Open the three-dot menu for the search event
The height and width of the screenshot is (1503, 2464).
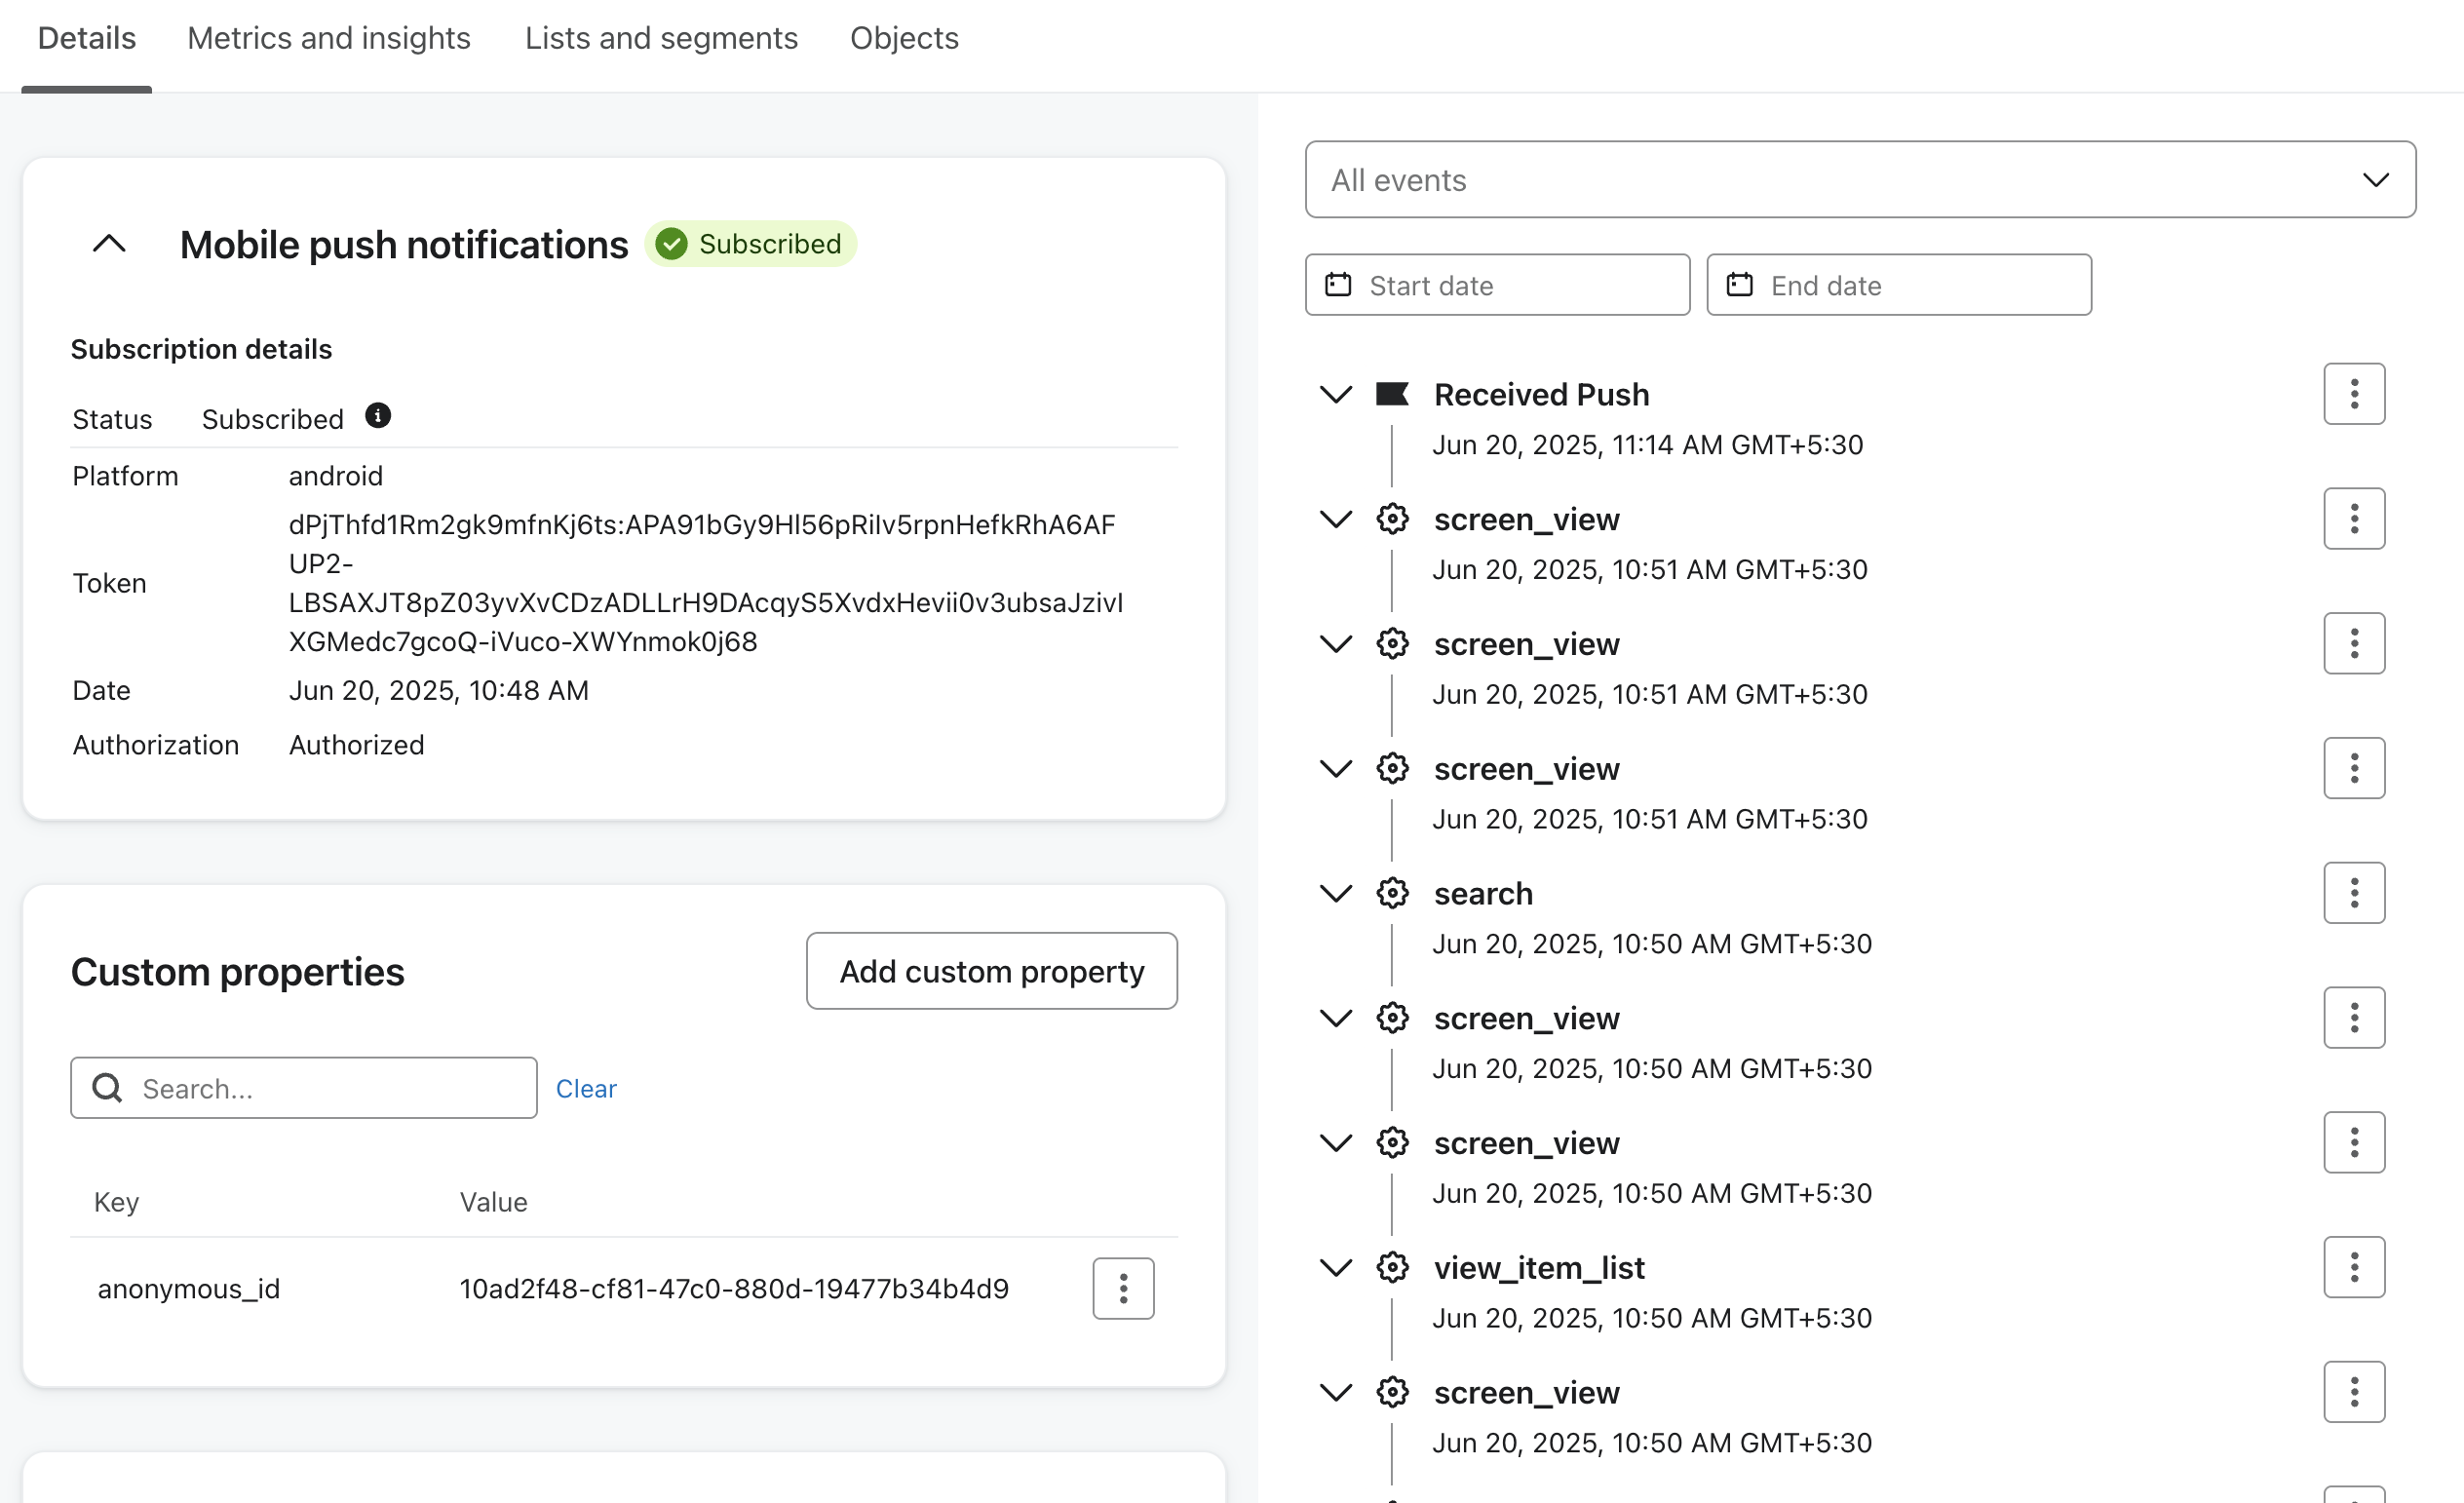click(2354, 893)
